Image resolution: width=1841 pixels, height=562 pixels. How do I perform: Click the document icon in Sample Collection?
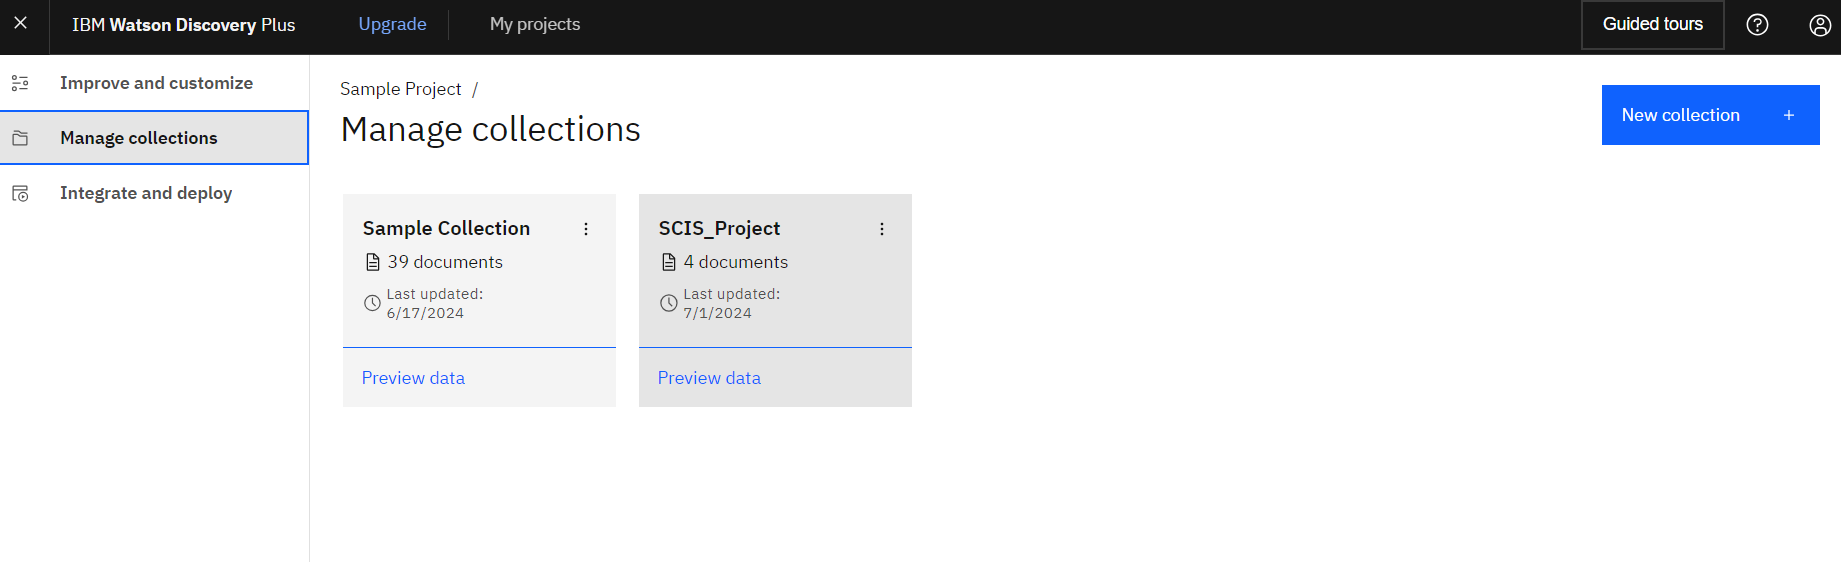pos(373,262)
